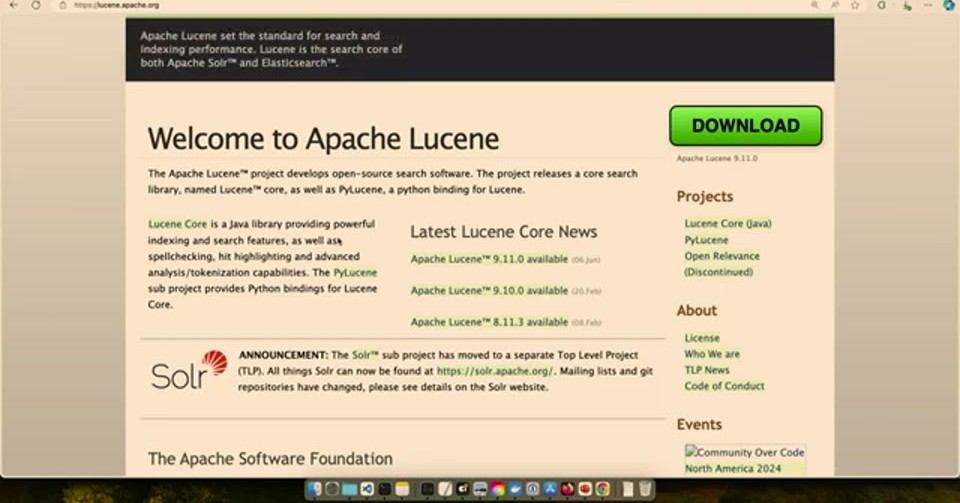This screenshot has width=960, height=503.
Task: Click Community Over Code North America 2024 image
Action: (x=745, y=460)
